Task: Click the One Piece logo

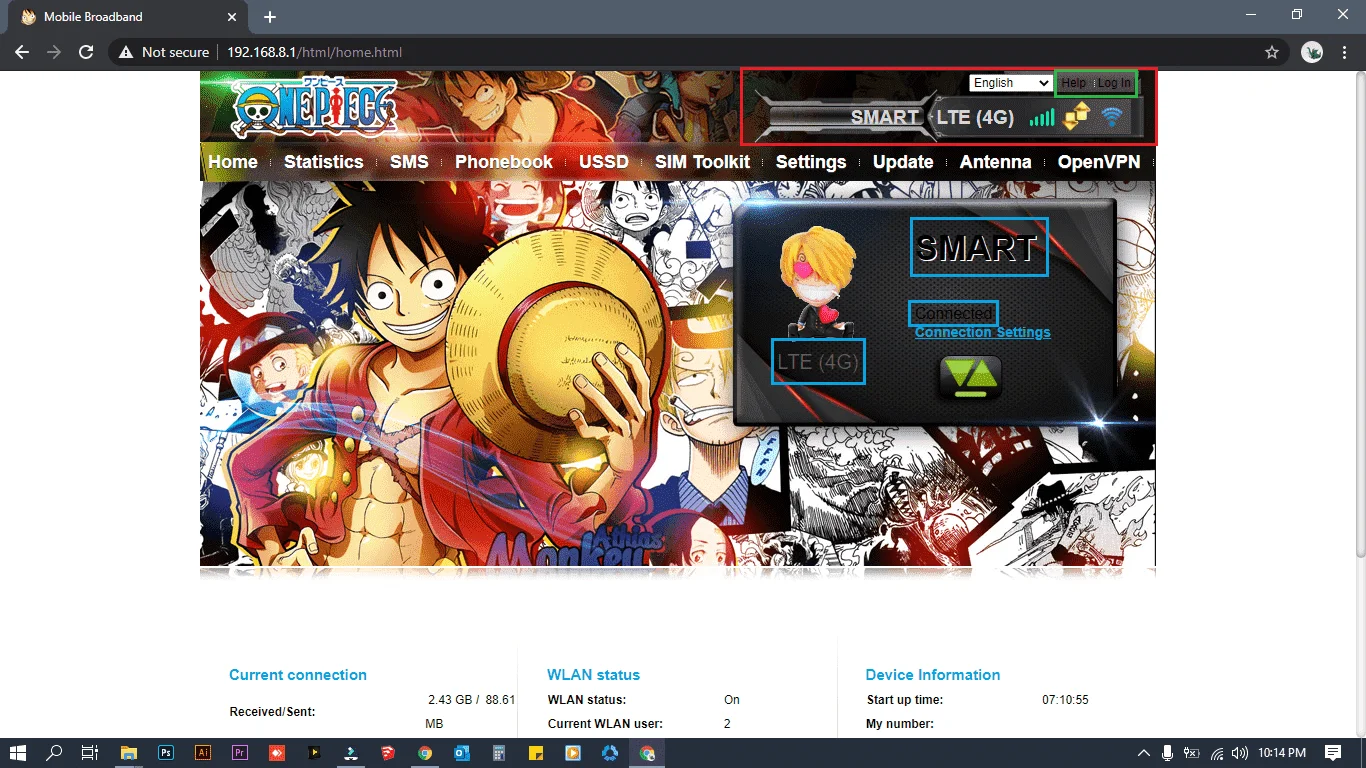Action: pyautogui.click(x=314, y=105)
